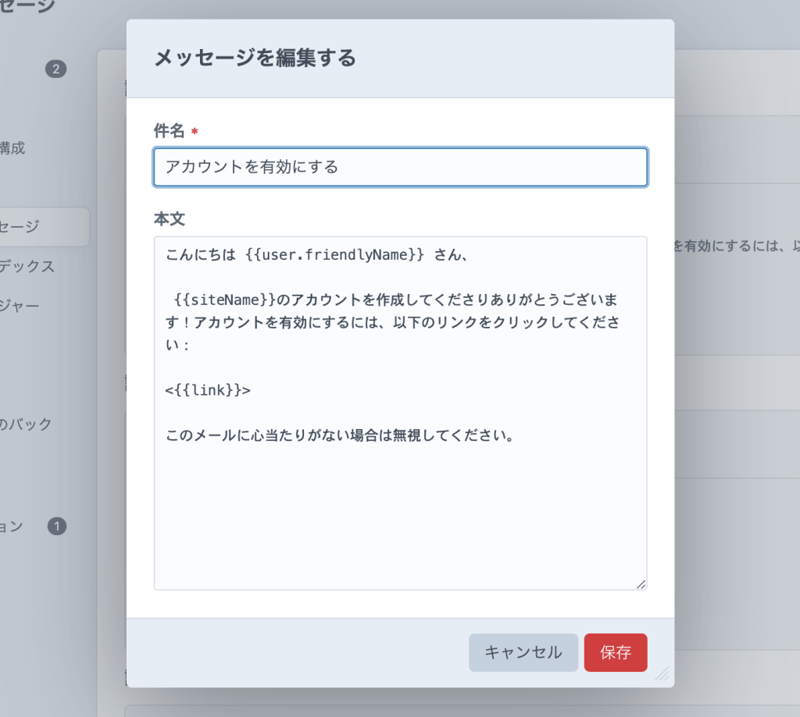Click the red 保存 button
This screenshot has width=800, height=717.
point(615,652)
